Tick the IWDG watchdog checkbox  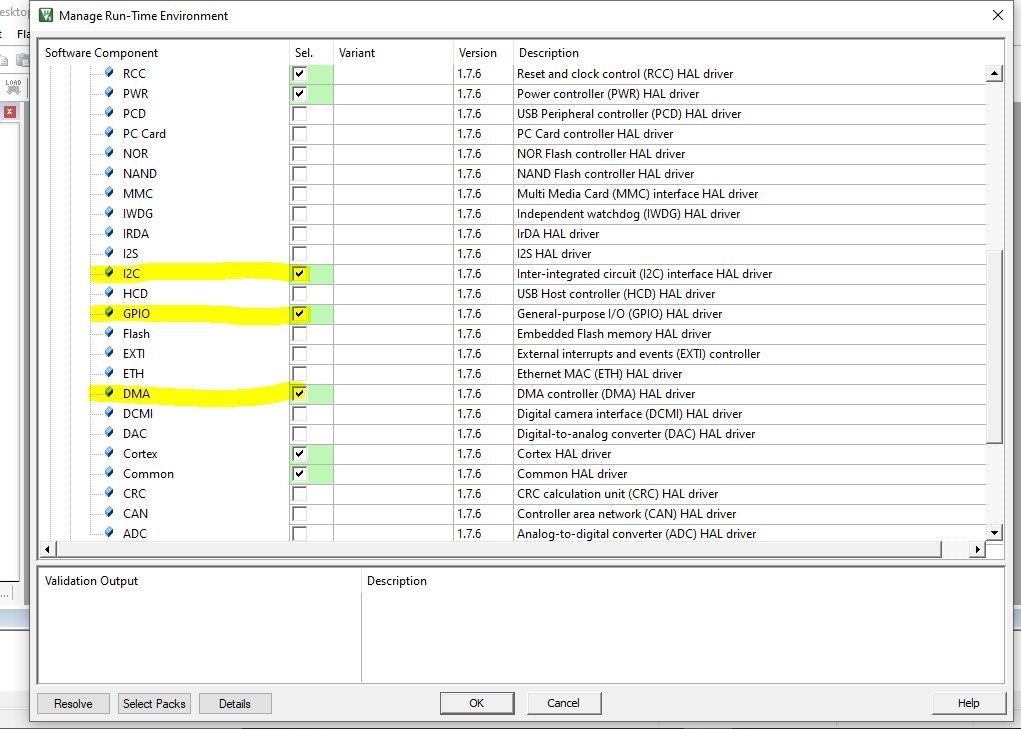click(x=300, y=213)
